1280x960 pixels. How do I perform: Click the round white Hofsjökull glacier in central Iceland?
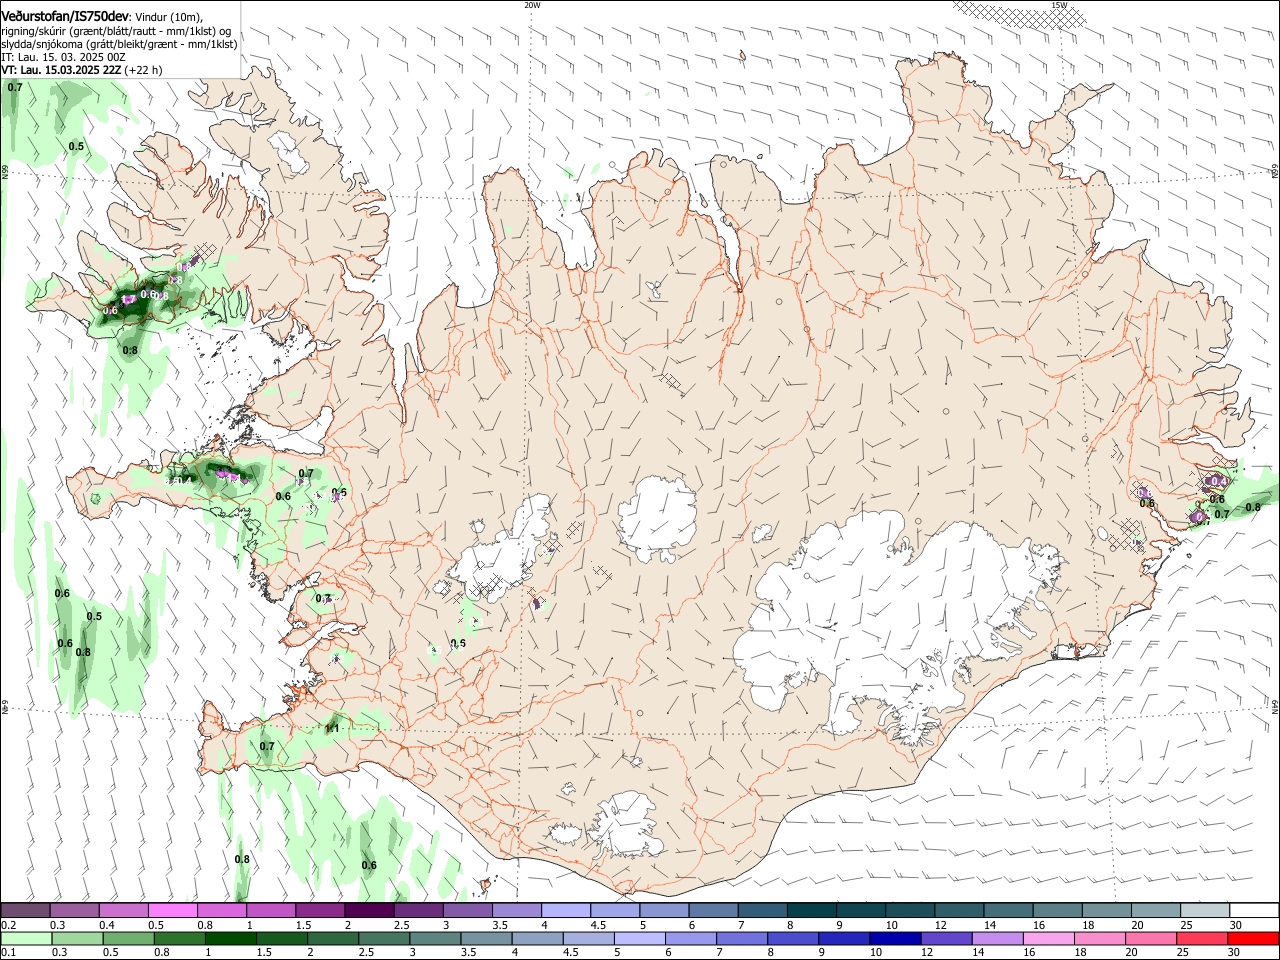[657, 518]
